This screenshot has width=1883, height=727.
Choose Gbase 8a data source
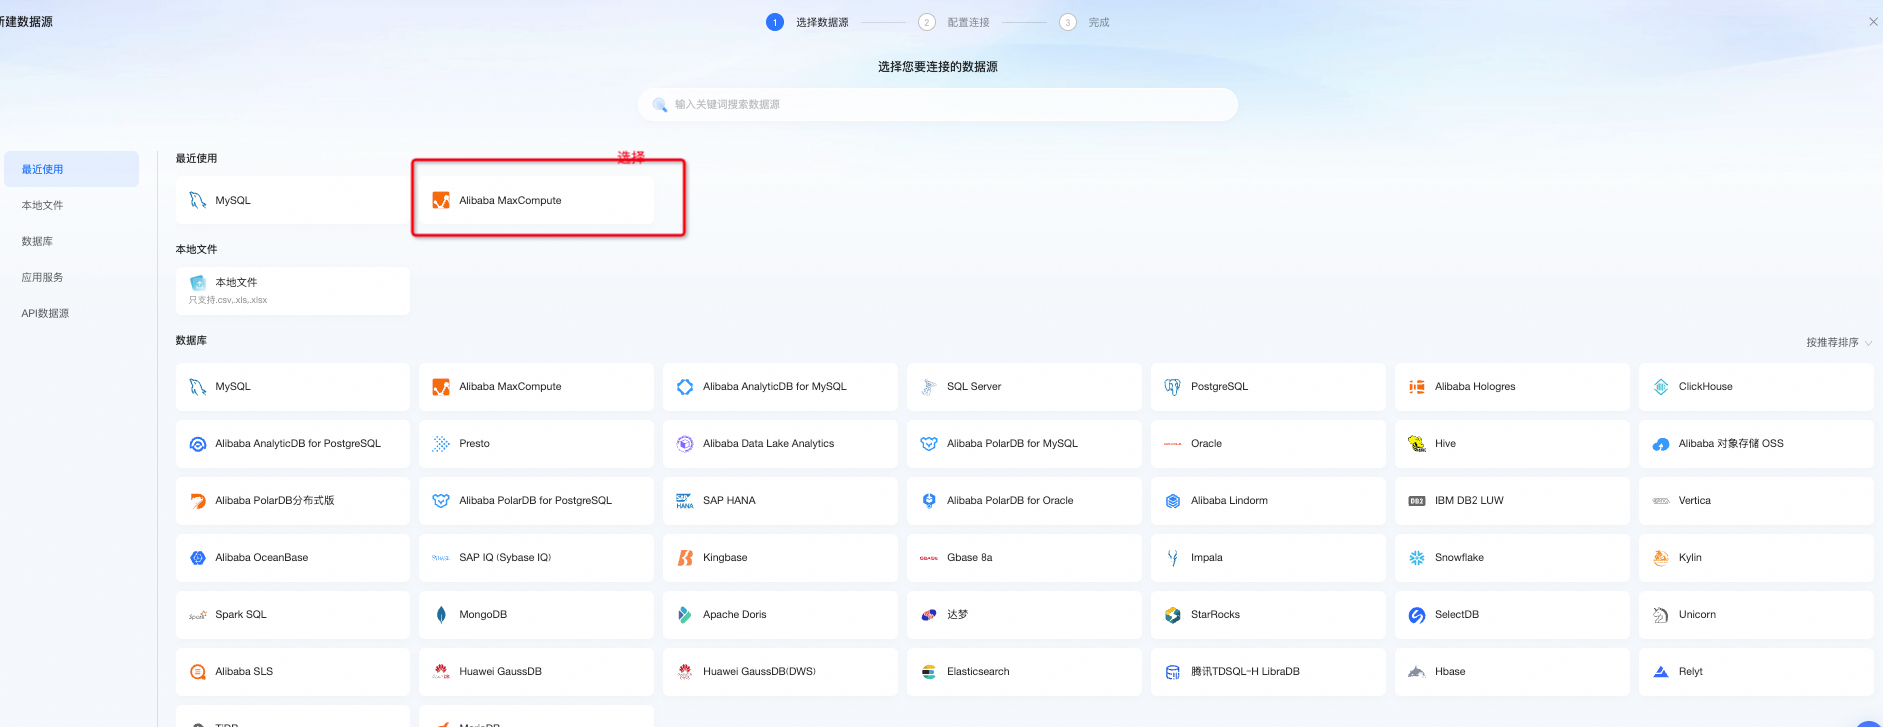1024,558
